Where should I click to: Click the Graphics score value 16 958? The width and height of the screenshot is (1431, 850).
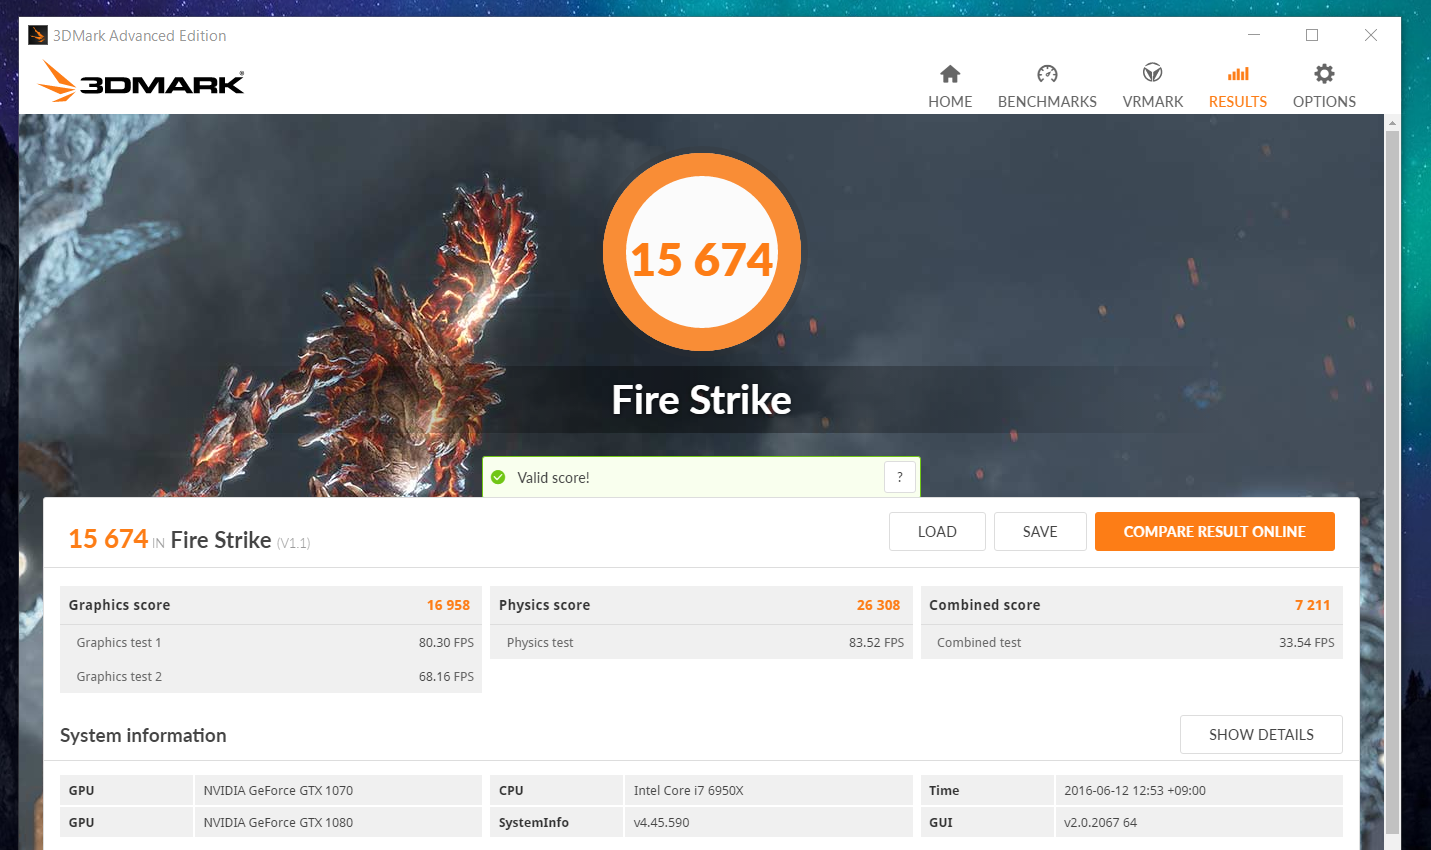click(x=448, y=605)
